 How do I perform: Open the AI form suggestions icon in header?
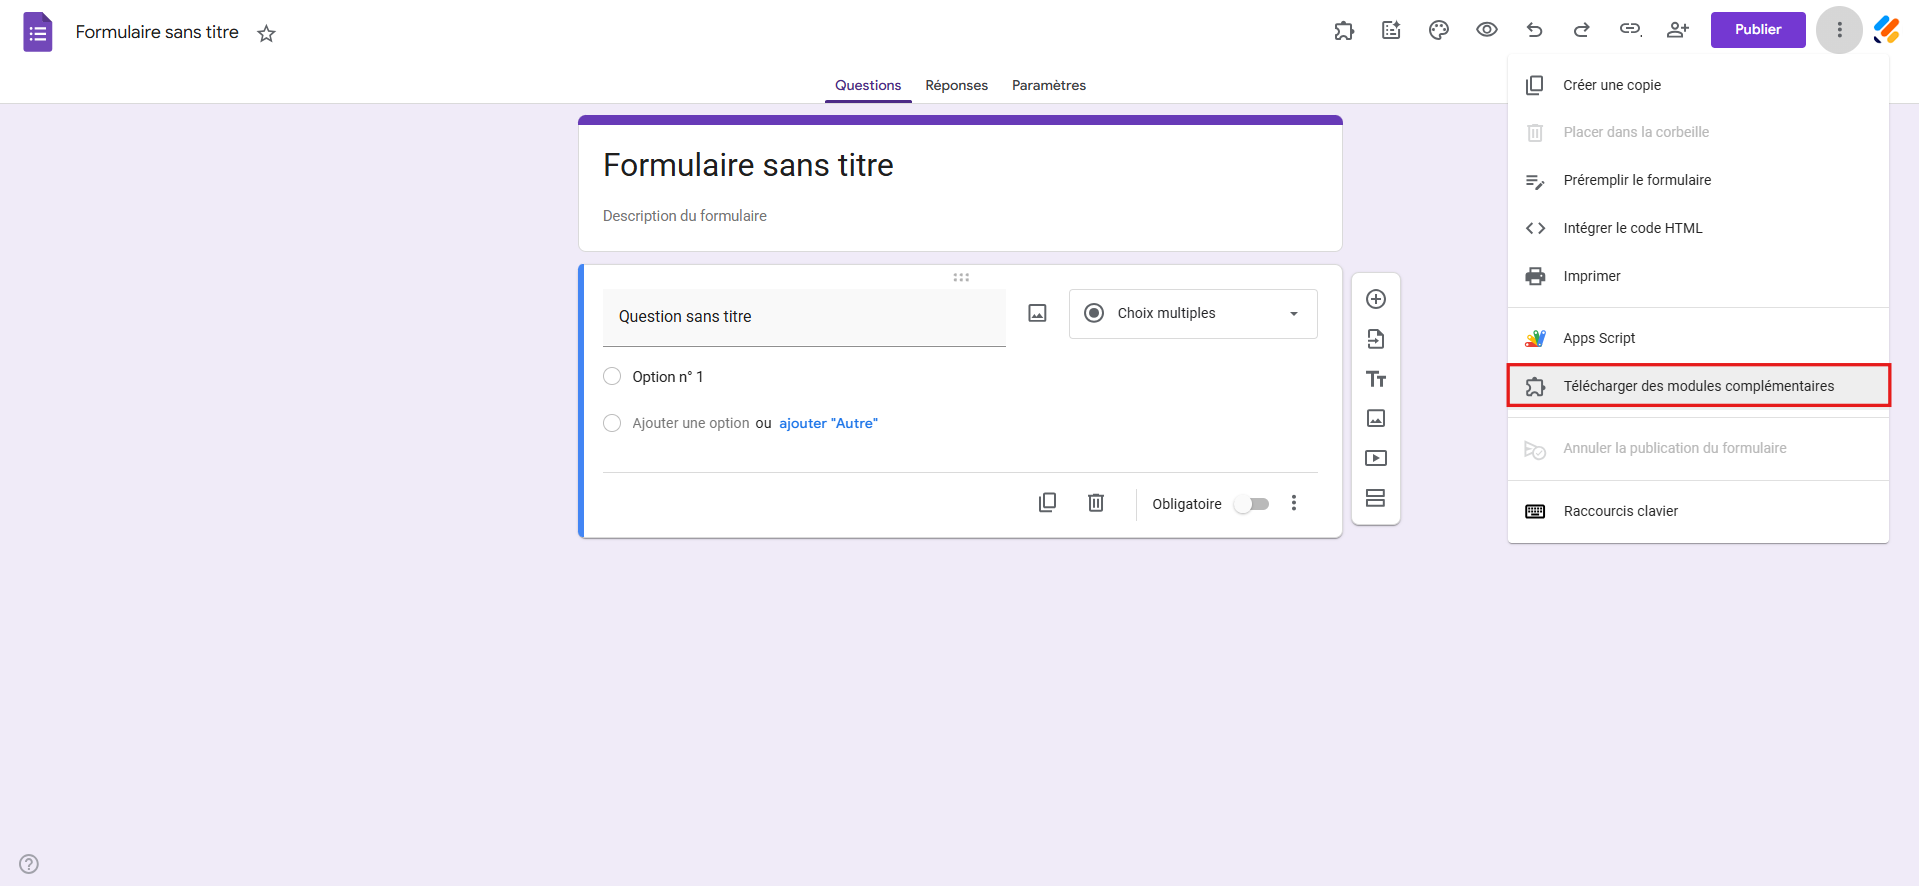click(1391, 30)
